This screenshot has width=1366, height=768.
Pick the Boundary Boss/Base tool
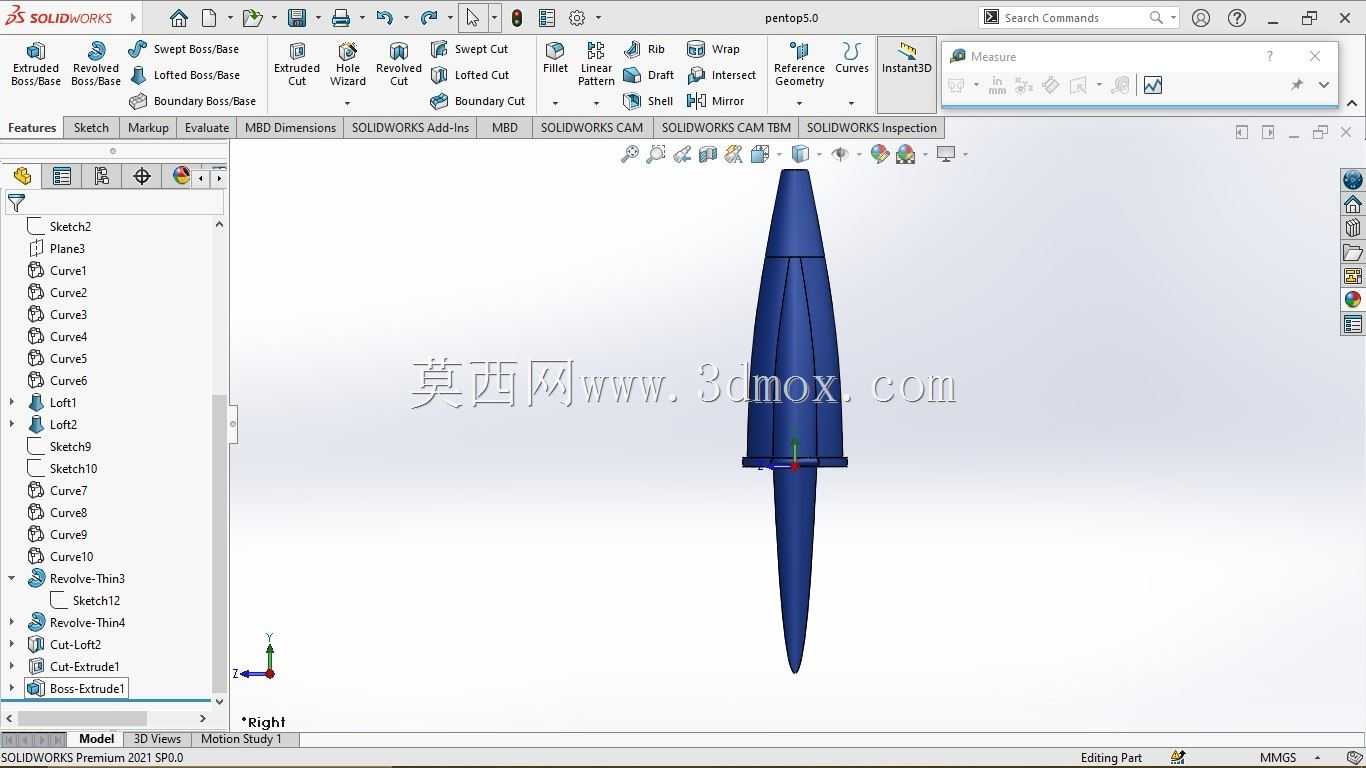(x=193, y=101)
